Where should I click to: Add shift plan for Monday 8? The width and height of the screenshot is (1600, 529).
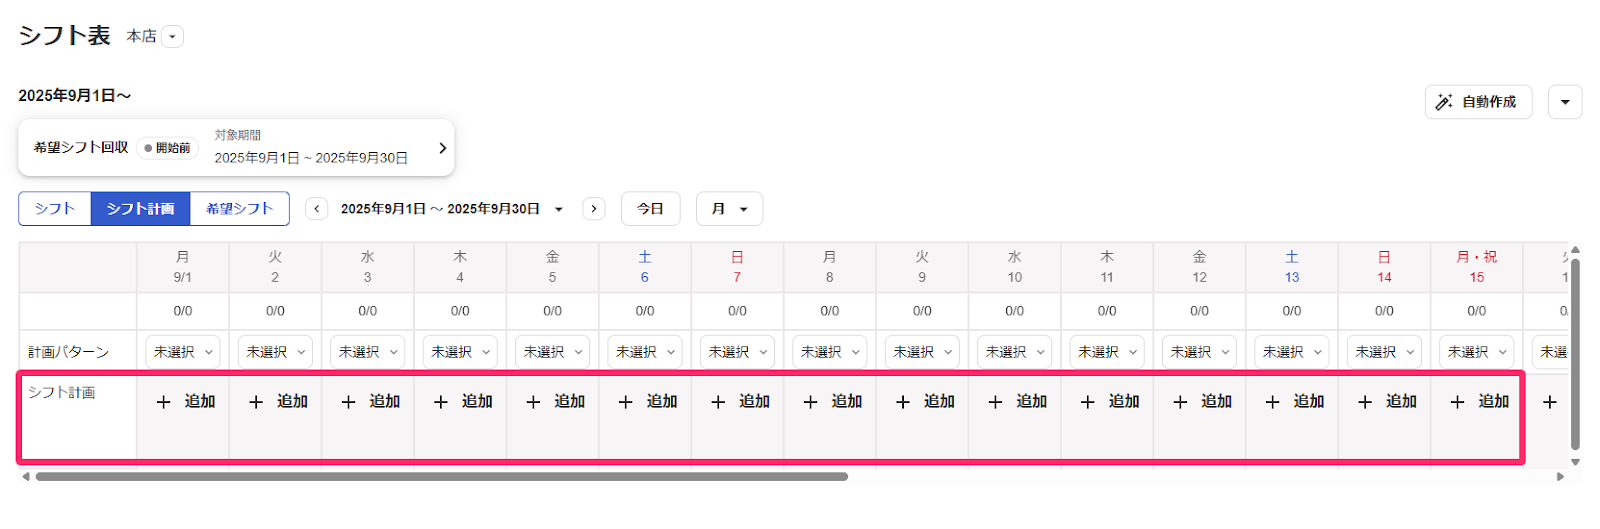click(x=832, y=402)
